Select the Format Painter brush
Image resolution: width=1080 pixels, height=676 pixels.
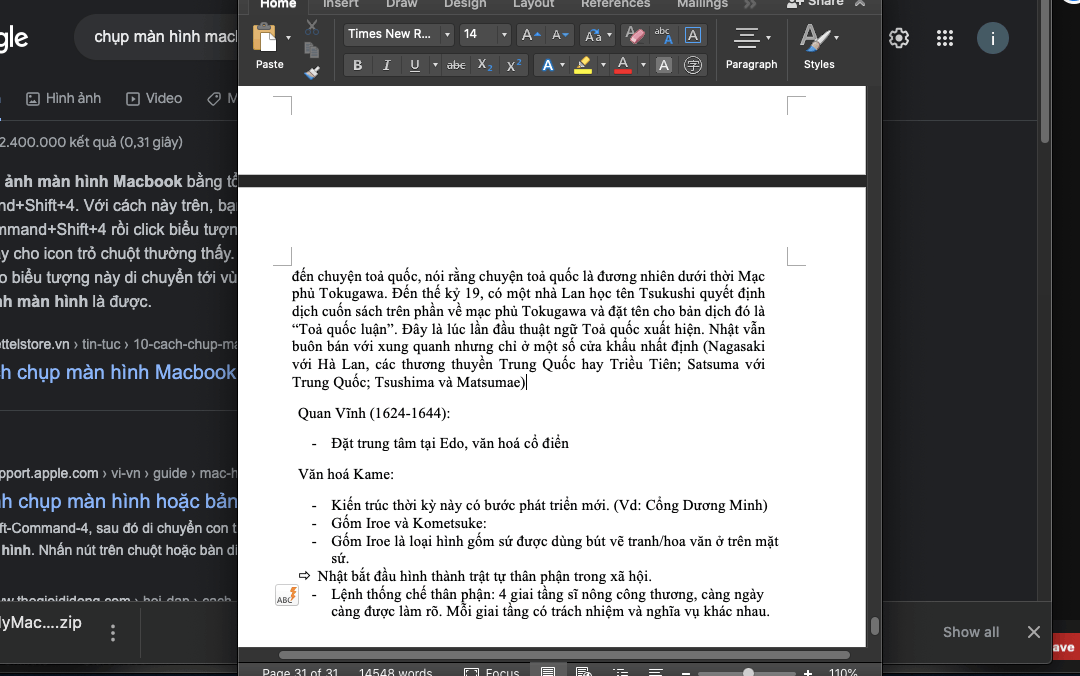point(312,72)
